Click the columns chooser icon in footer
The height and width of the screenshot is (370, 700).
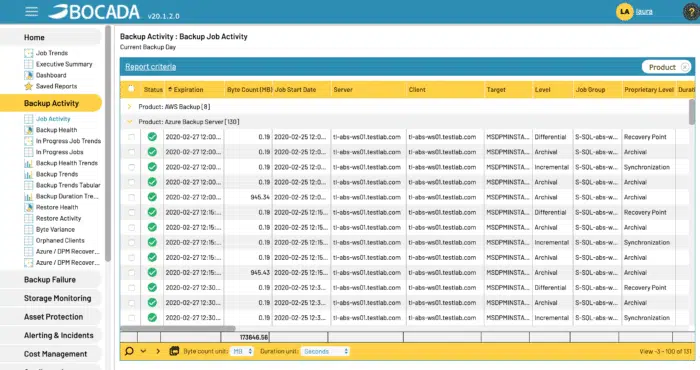174,351
